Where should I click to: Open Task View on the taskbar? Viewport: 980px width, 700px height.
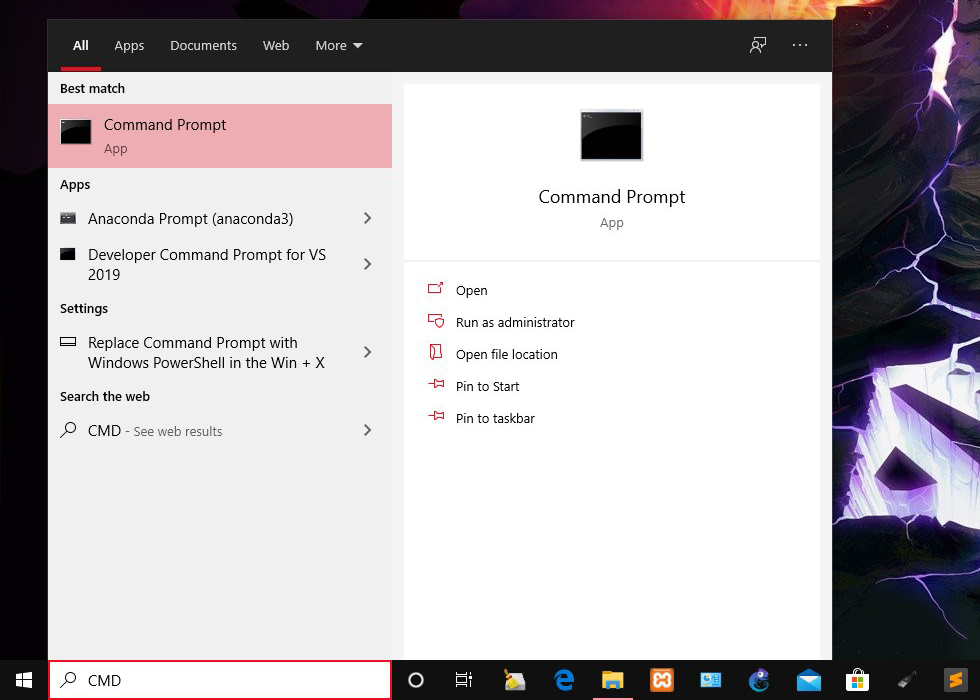click(x=464, y=680)
